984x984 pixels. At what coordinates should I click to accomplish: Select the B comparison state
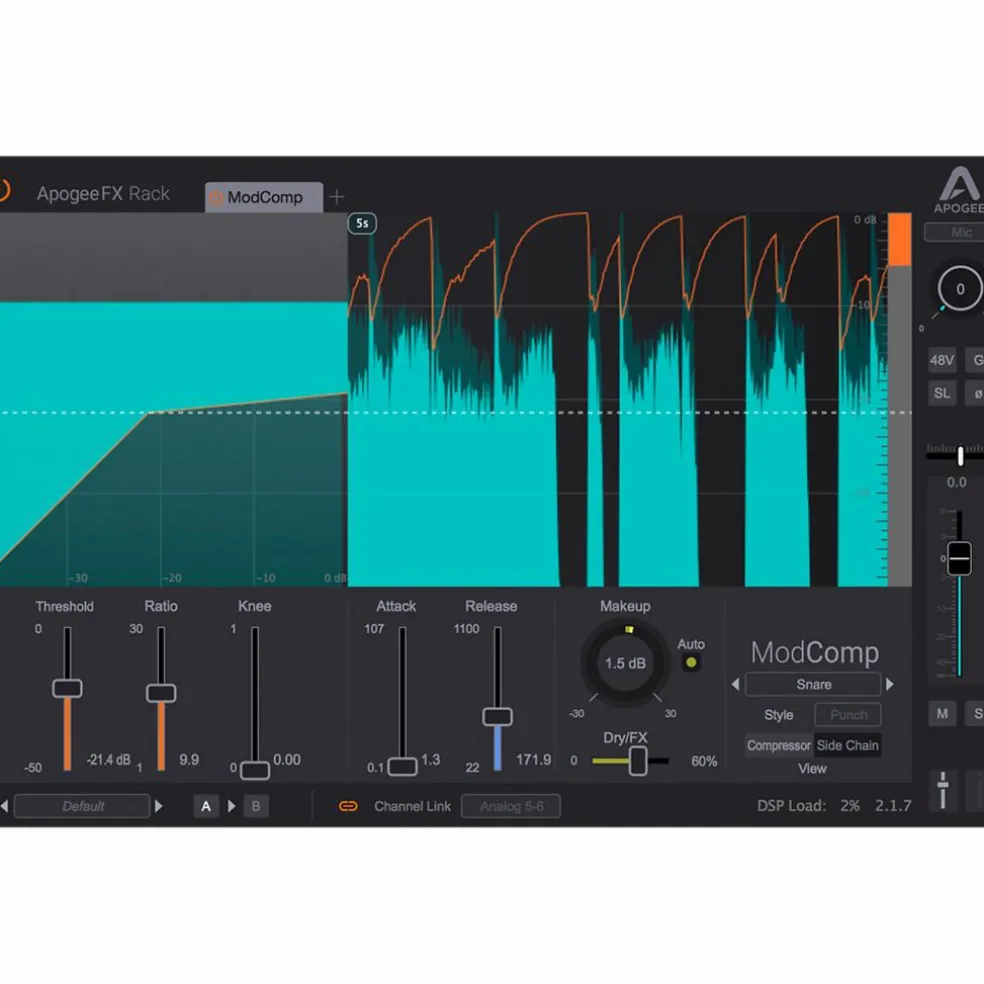pyautogui.click(x=256, y=806)
